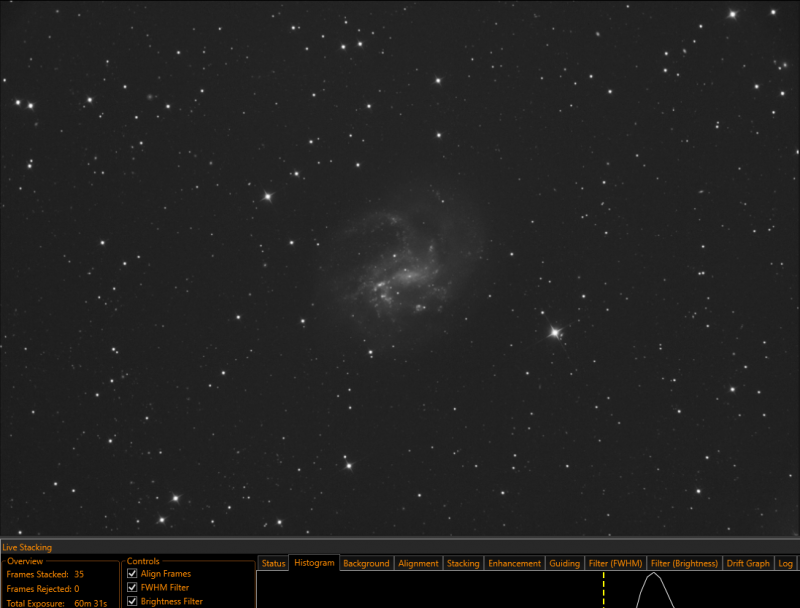Switch to the Guiding tab
Screen dimensions: 800x608
pos(564,563)
